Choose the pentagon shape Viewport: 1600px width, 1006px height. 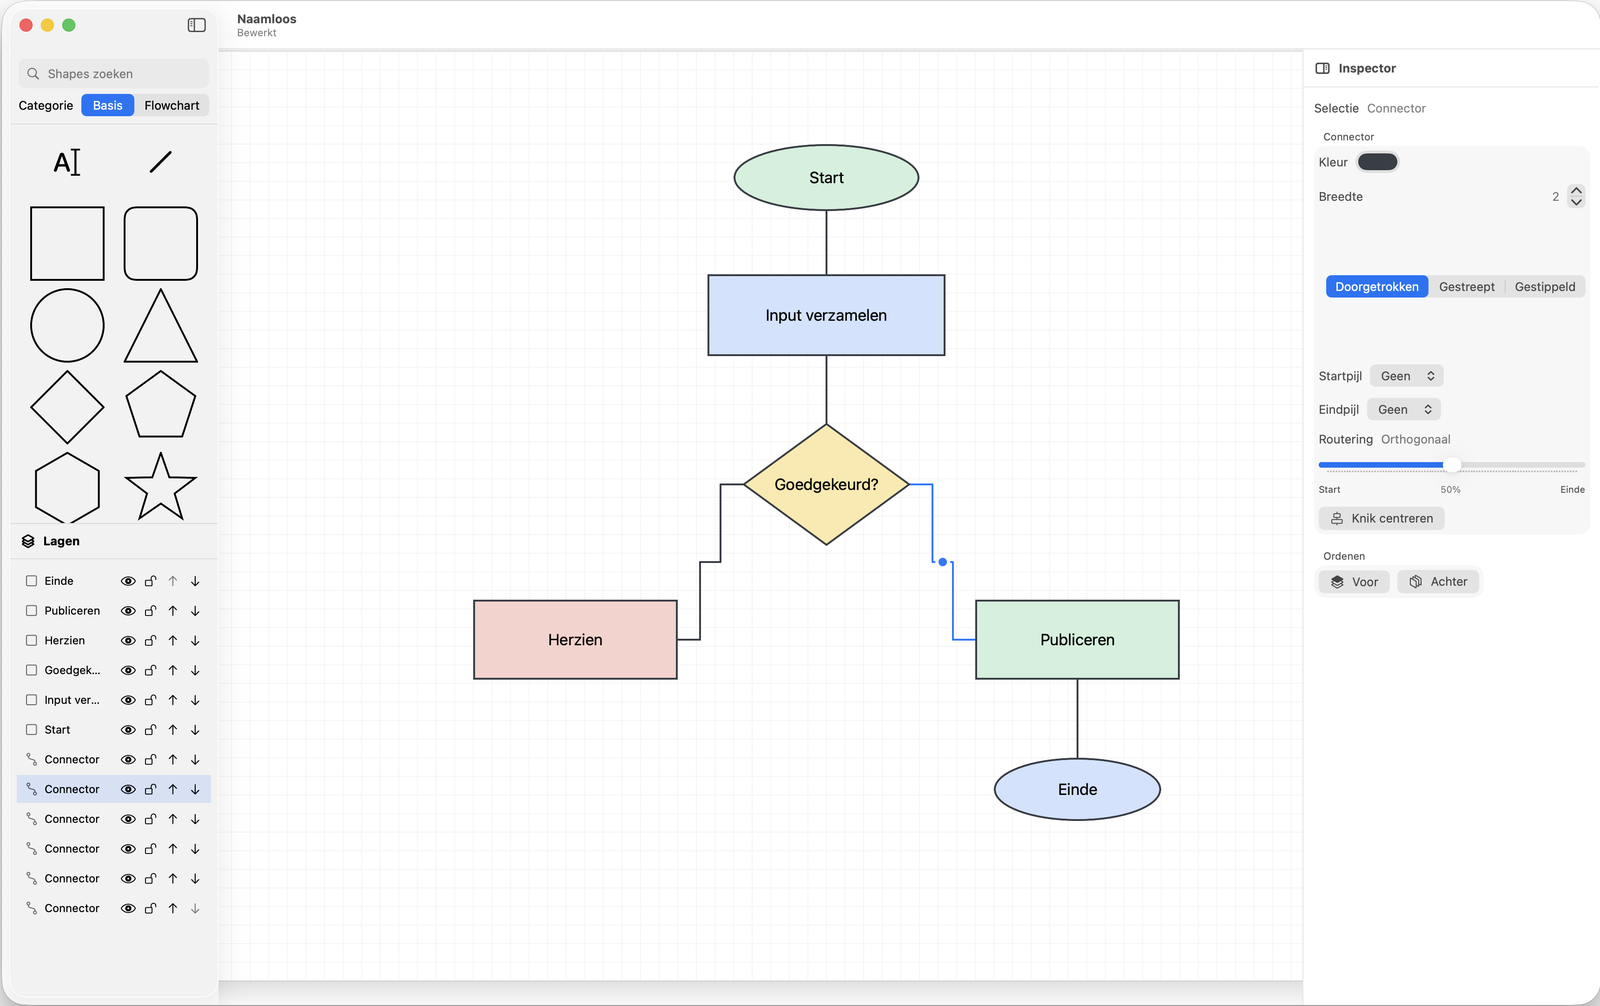pos(160,405)
